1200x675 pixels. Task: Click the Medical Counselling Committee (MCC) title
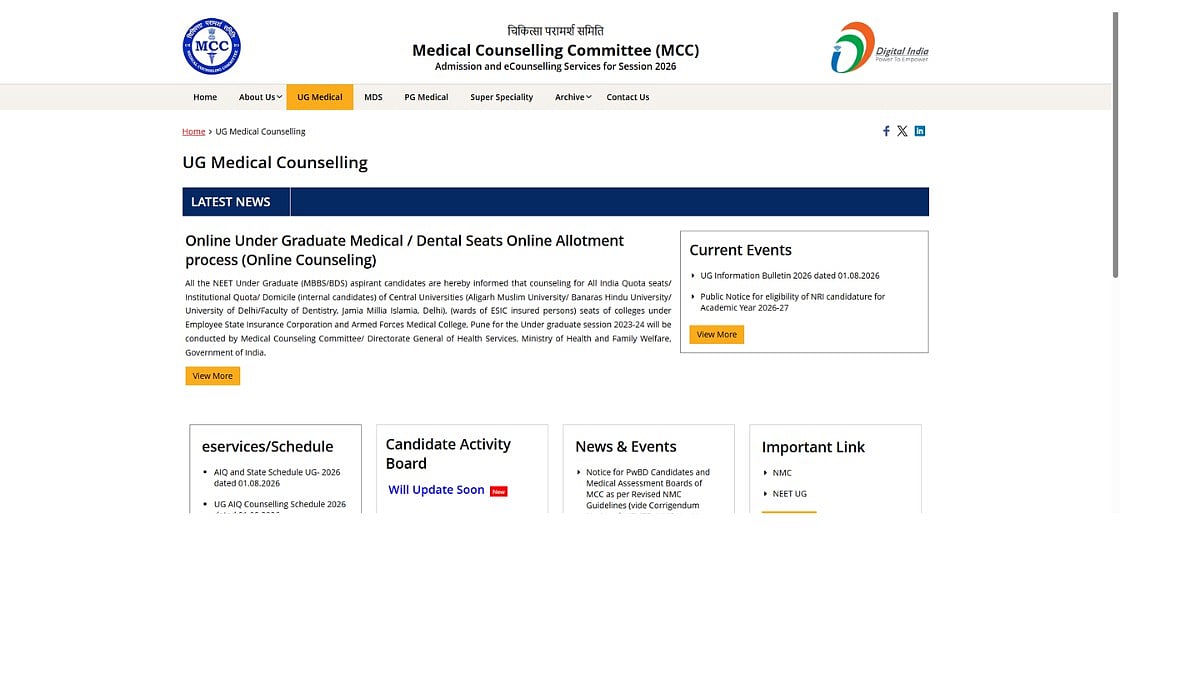[x=555, y=50]
